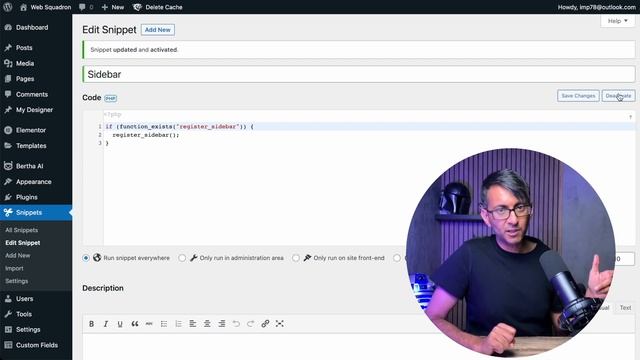
Task: Switch to the Text editor tab
Action: point(625,308)
